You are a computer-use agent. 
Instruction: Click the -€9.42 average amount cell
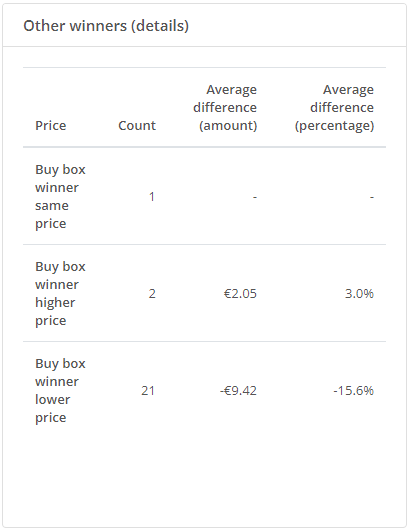[x=238, y=390]
